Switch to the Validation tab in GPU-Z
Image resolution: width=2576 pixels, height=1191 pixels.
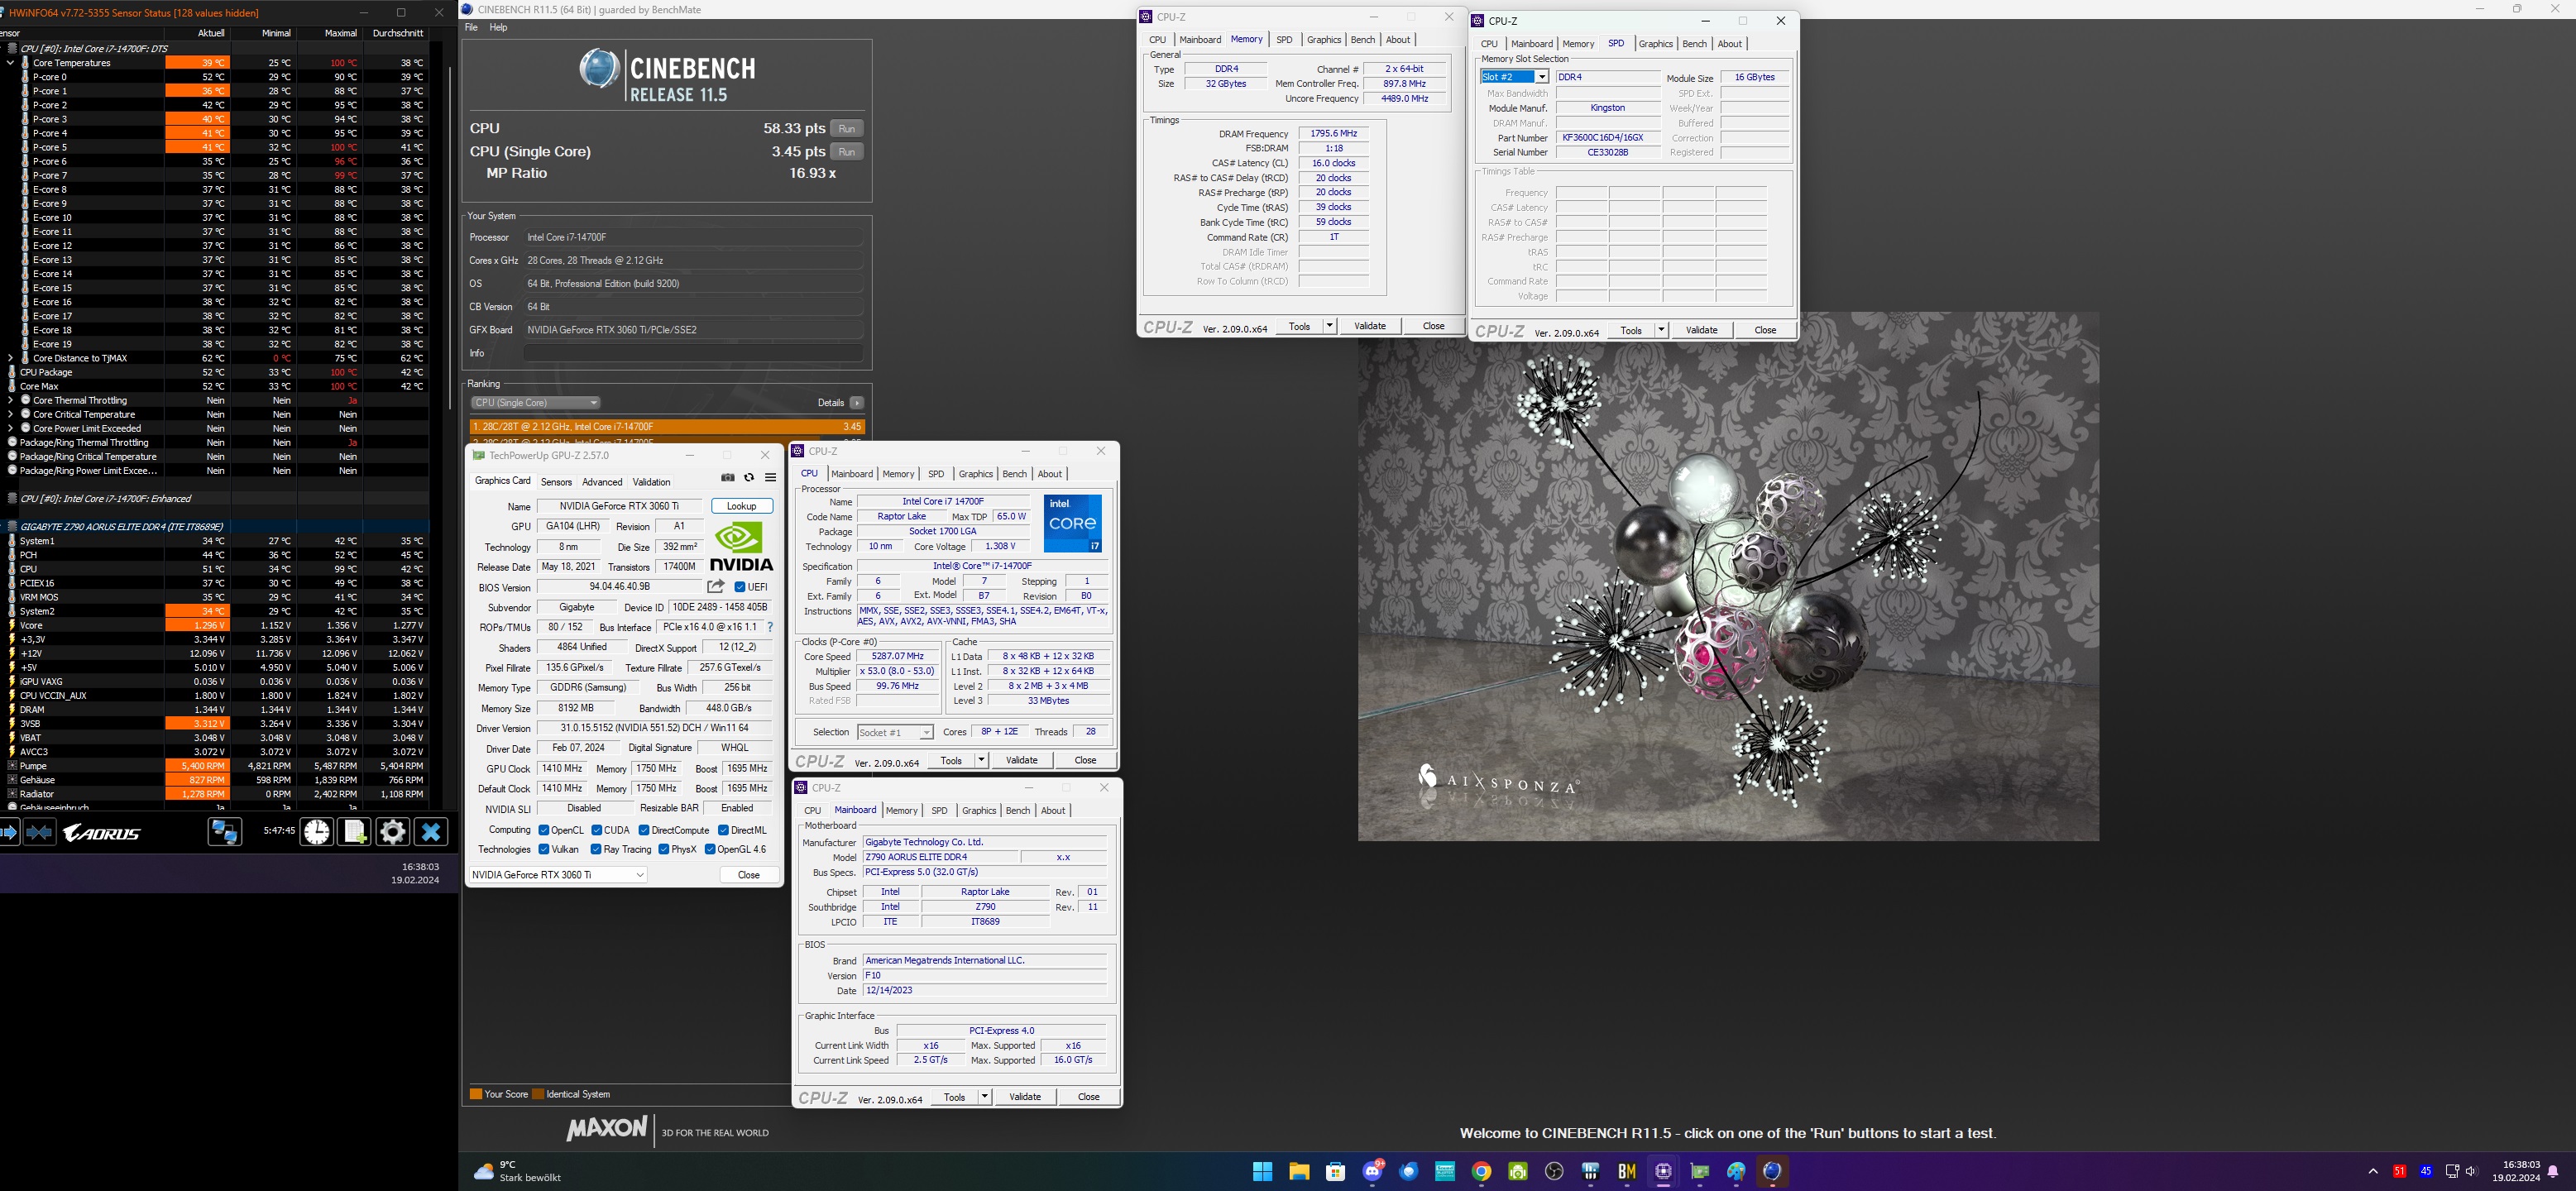coord(651,482)
